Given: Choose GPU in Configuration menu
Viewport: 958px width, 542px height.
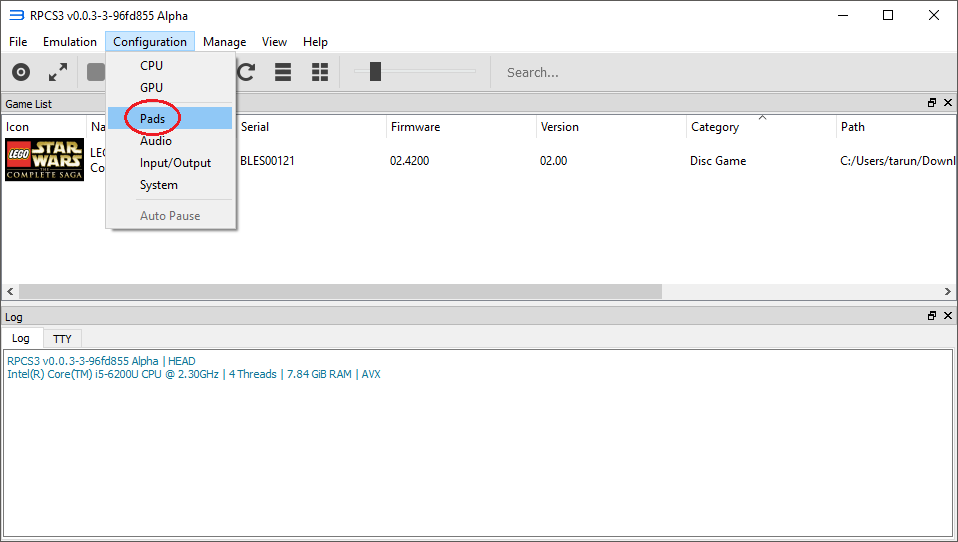Looking at the screenshot, I should (x=170, y=87).
